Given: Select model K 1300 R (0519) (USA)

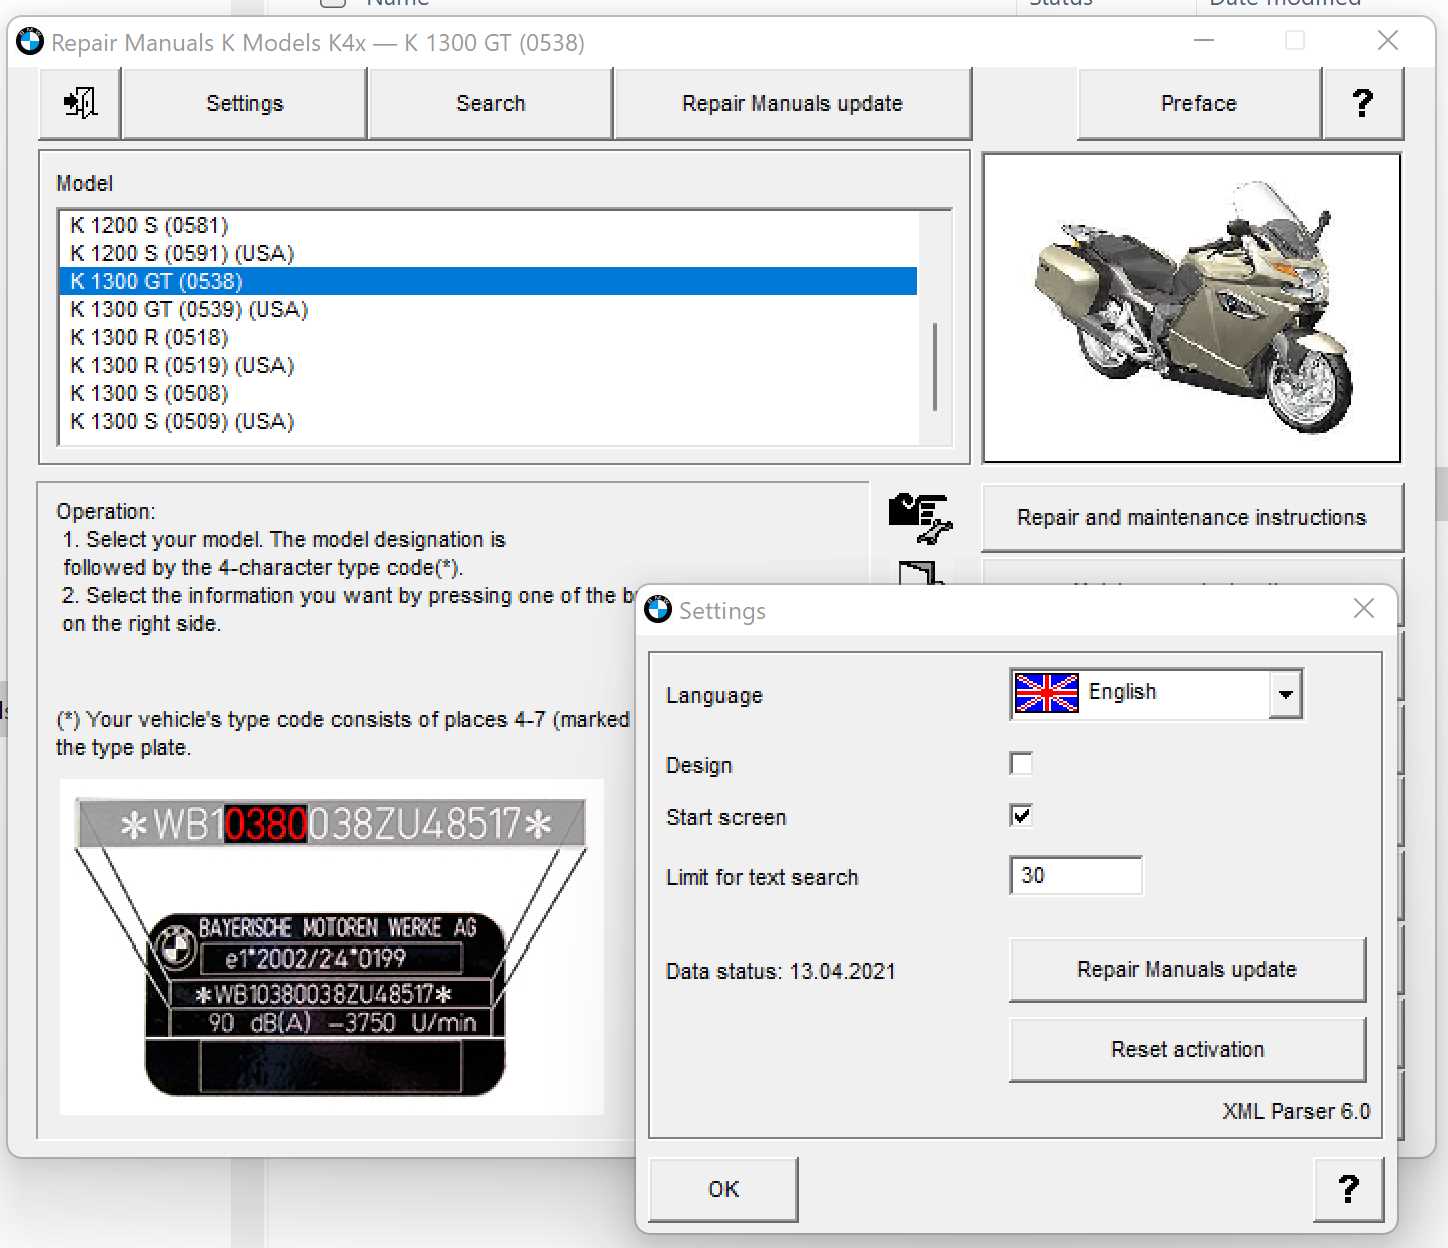Looking at the screenshot, I should click(488, 365).
